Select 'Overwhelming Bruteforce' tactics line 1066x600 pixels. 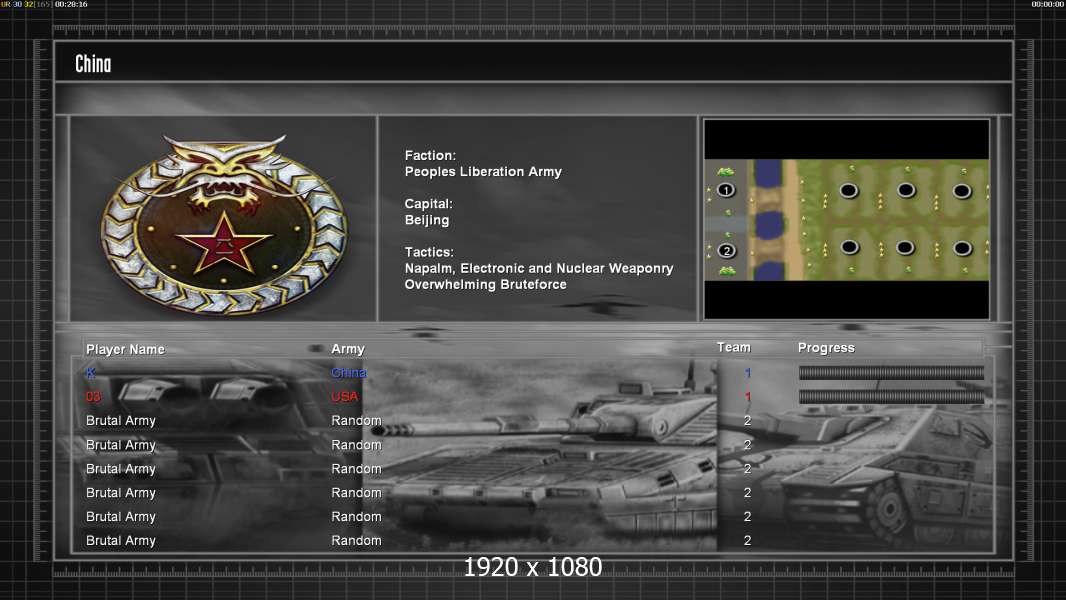485,285
